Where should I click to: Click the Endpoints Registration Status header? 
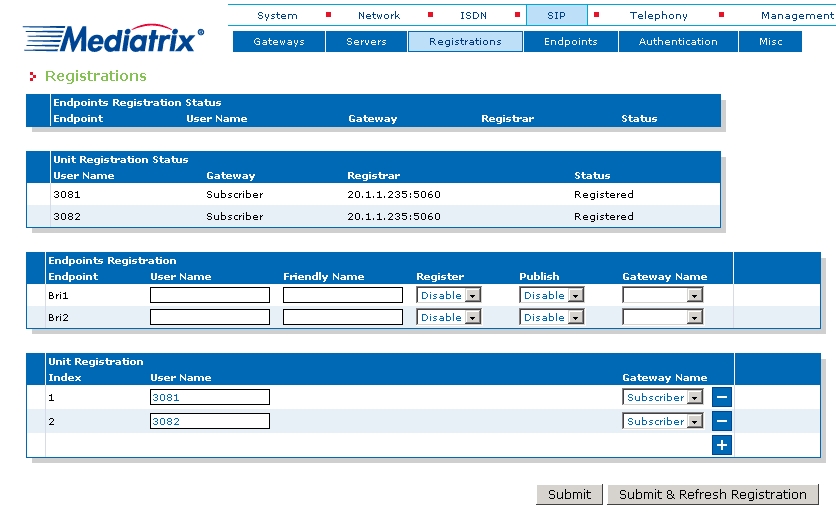click(137, 102)
